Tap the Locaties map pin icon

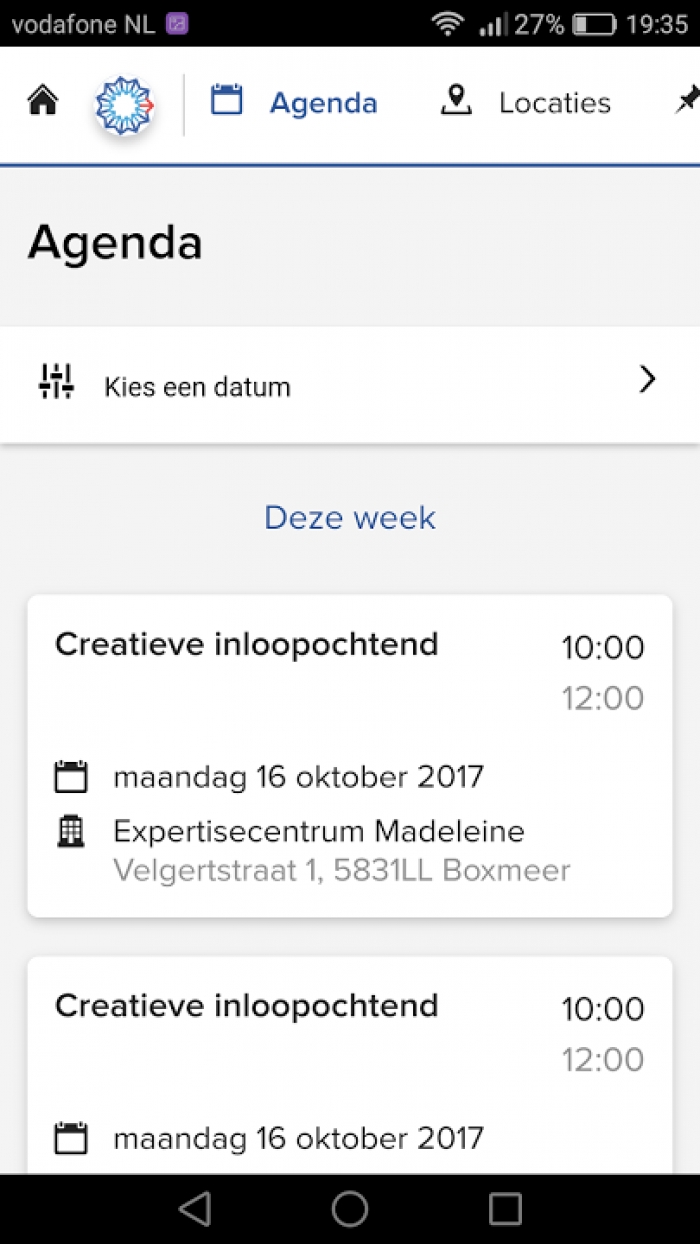(x=456, y=101)
